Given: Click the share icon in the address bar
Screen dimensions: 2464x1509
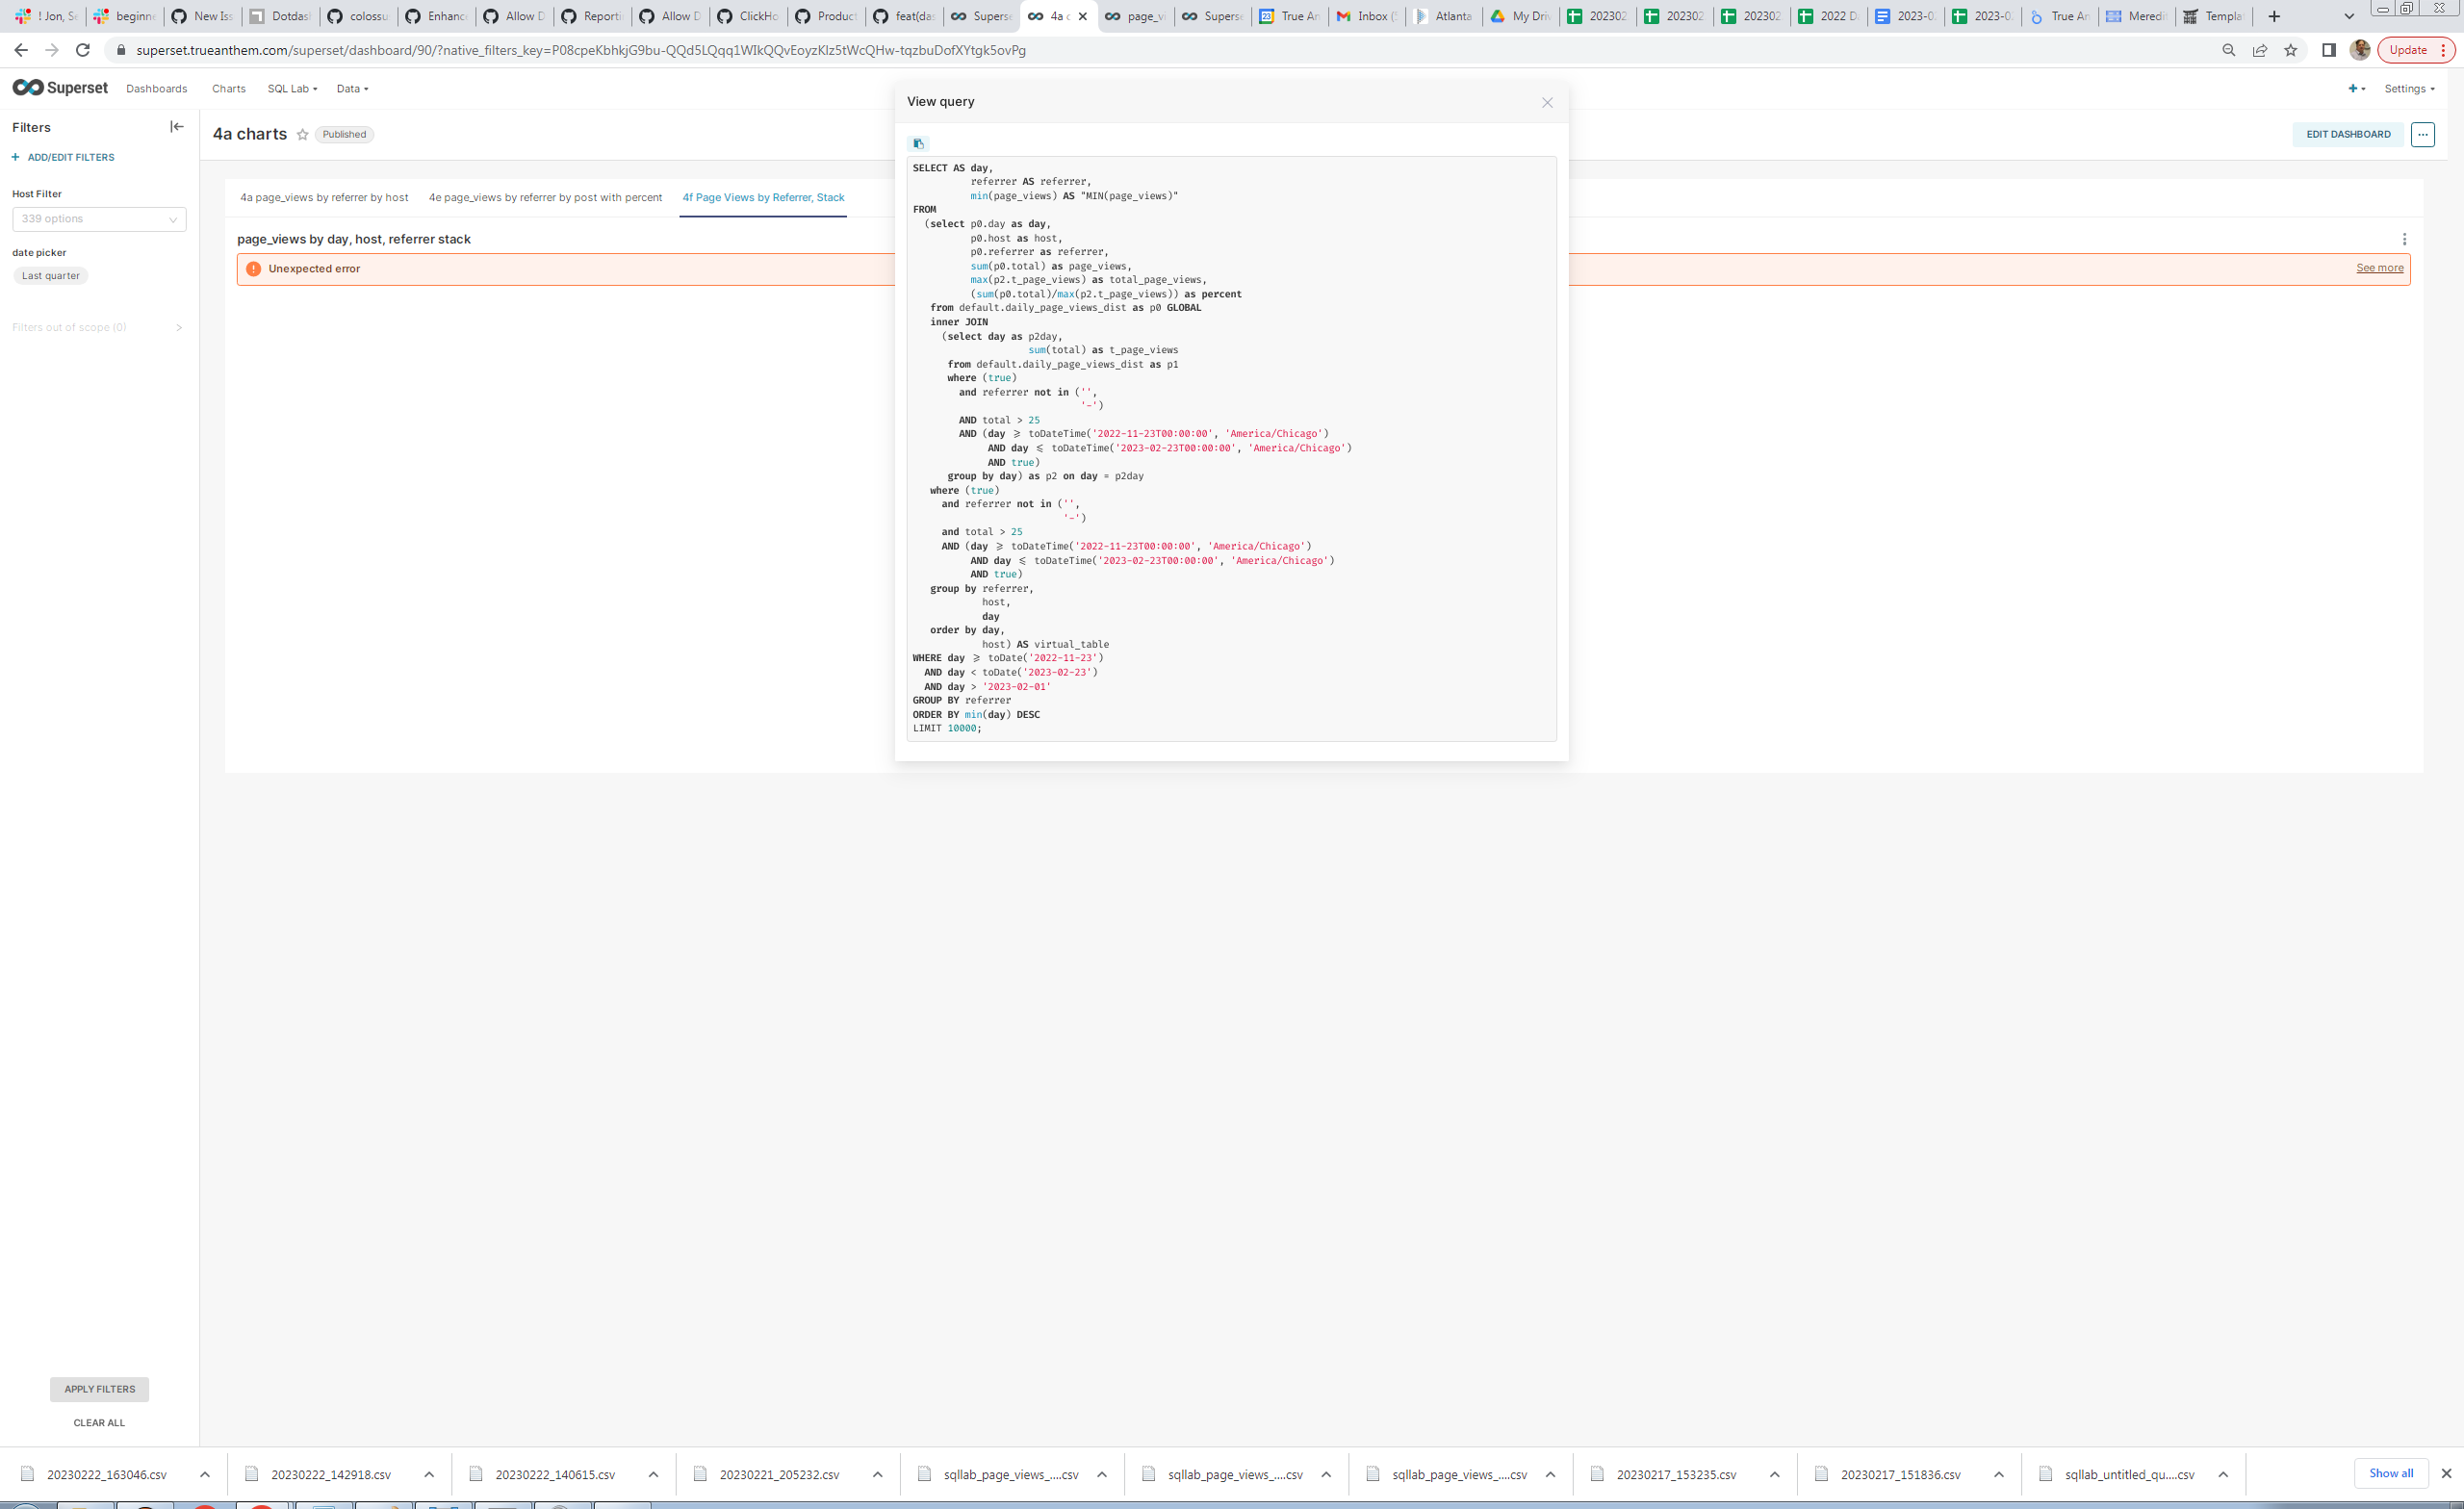Looking at the screenshot, I should click(x=2260, y=49).
